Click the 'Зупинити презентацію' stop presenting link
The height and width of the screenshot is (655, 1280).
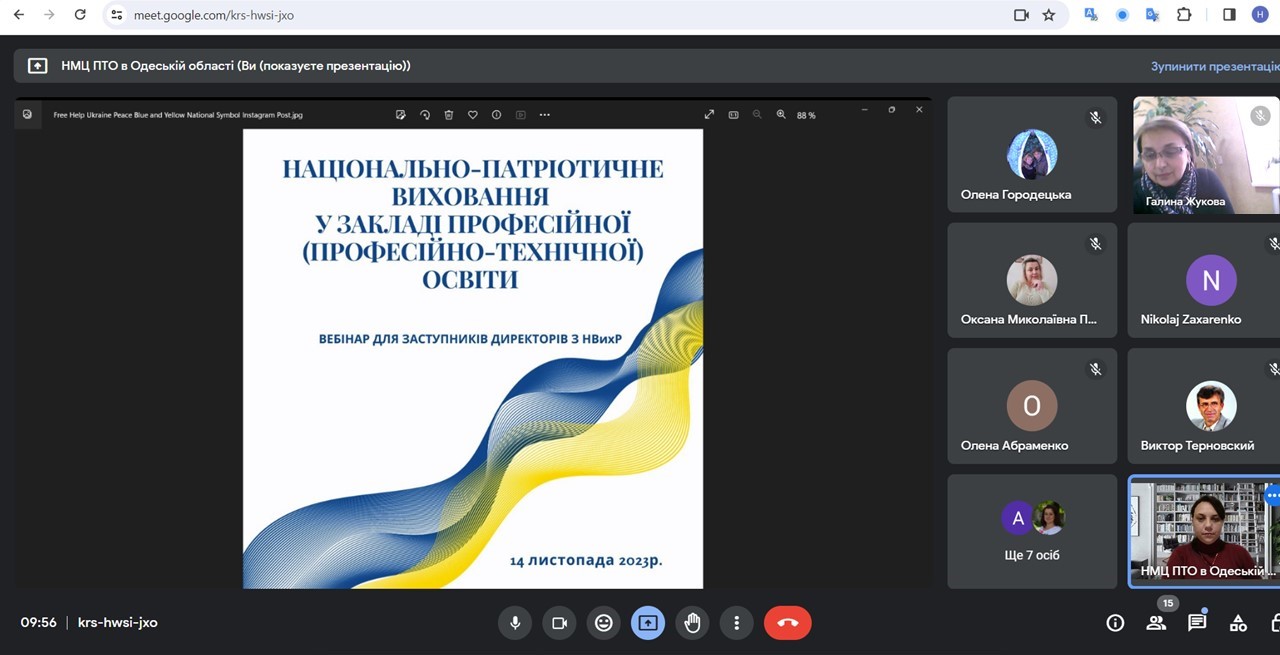1214,66
